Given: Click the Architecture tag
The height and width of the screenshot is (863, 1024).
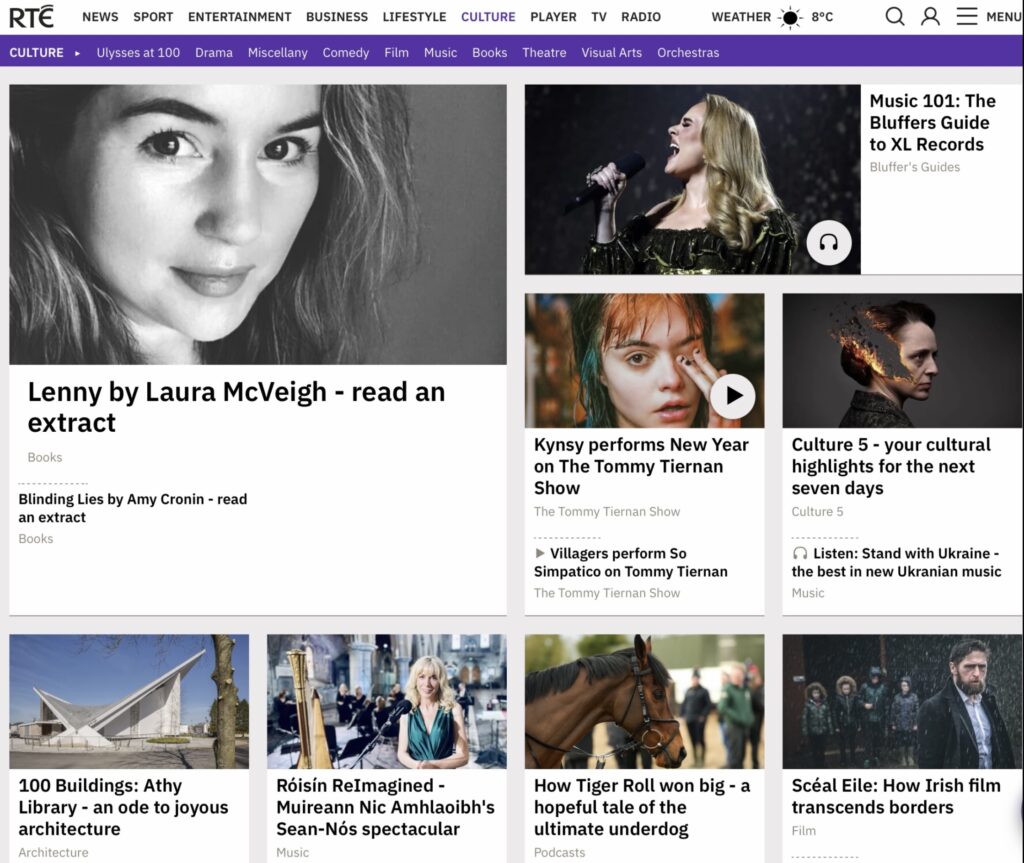Looking at the screenshot, I should 53,853.
